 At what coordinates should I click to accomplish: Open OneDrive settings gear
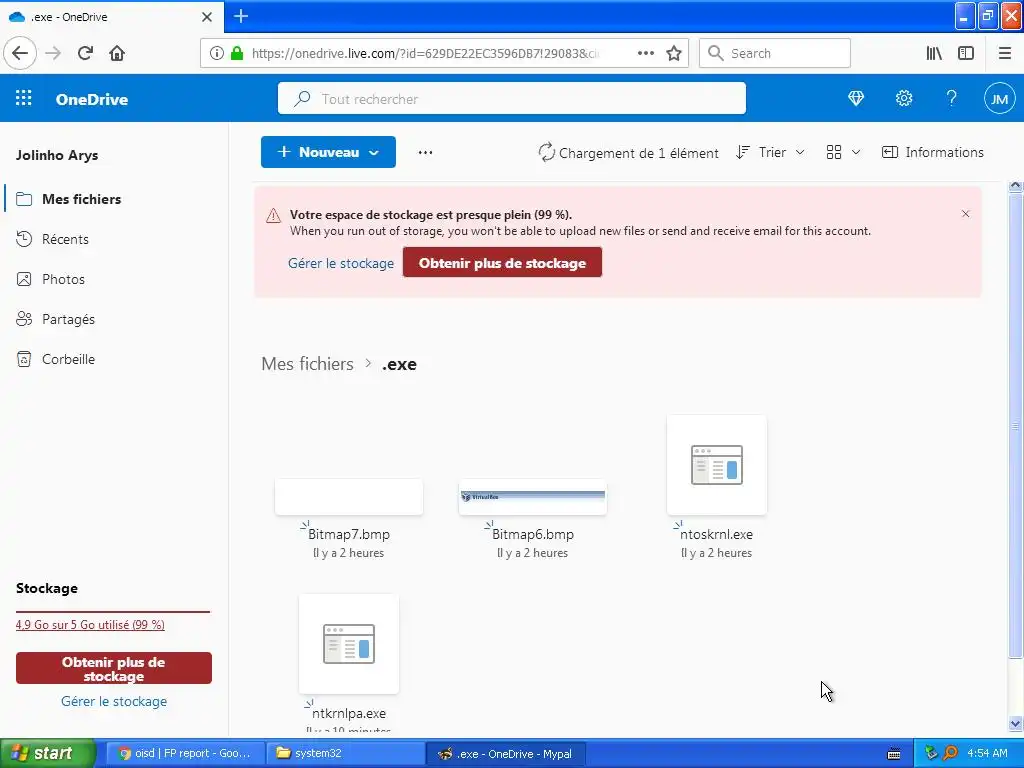(x=904, y=99)
